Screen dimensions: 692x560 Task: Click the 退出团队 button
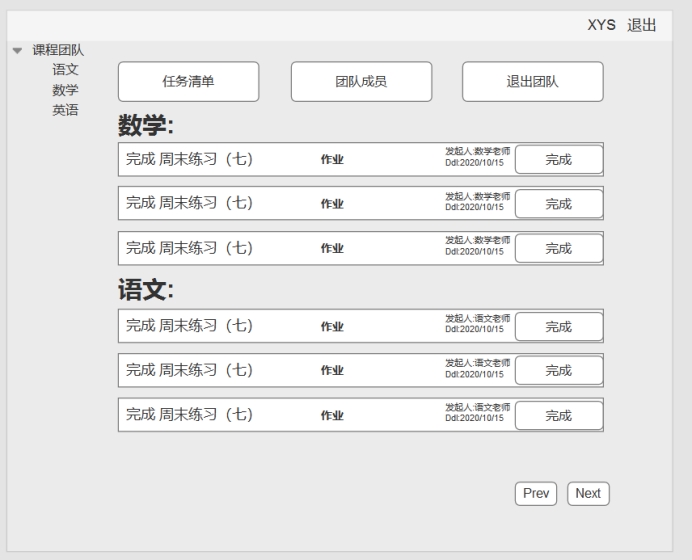pos(533,82)
